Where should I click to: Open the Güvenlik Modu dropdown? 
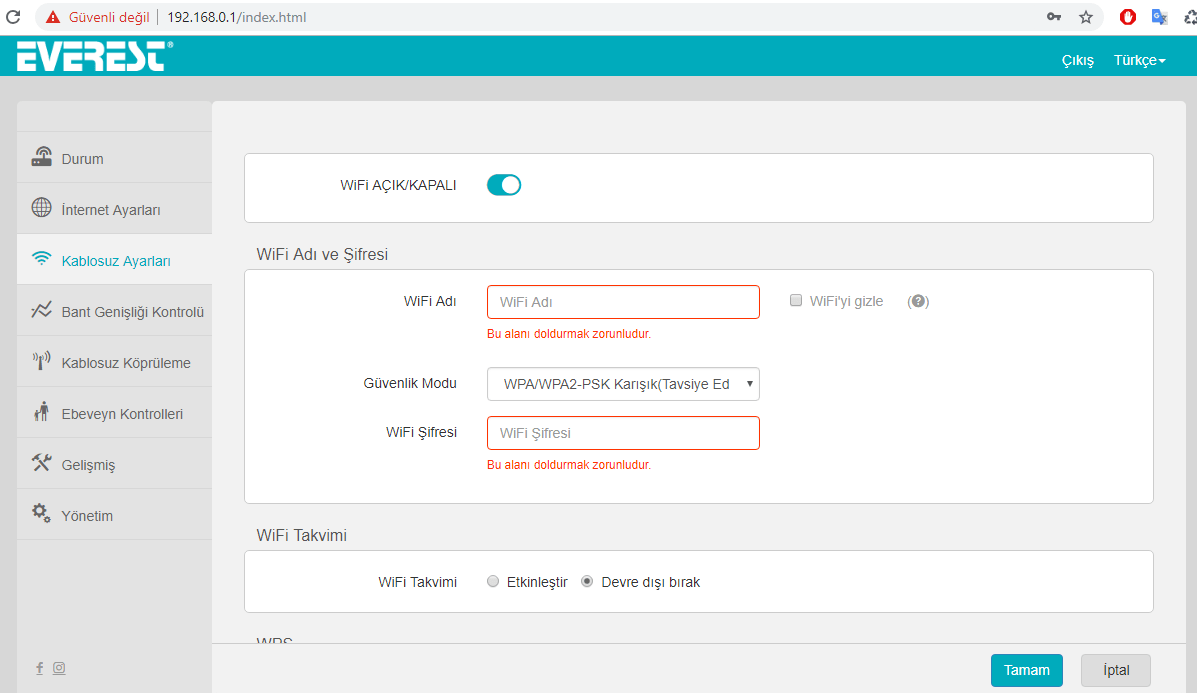(623, 384)
